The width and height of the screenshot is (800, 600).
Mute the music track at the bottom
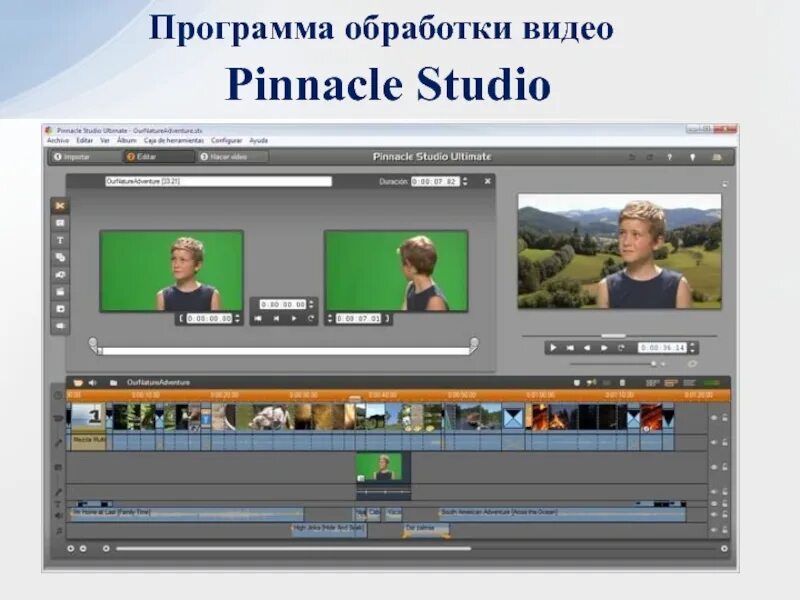714,531
